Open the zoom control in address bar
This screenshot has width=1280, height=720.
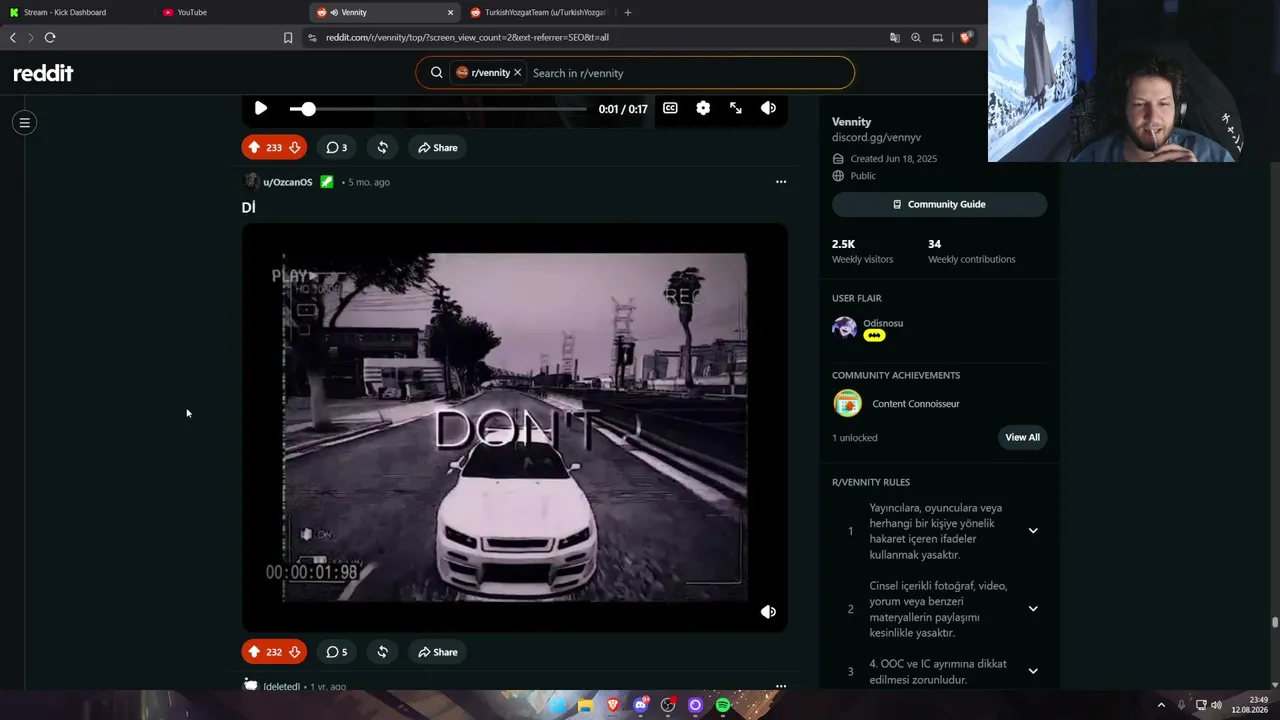(x=916, y=37)
